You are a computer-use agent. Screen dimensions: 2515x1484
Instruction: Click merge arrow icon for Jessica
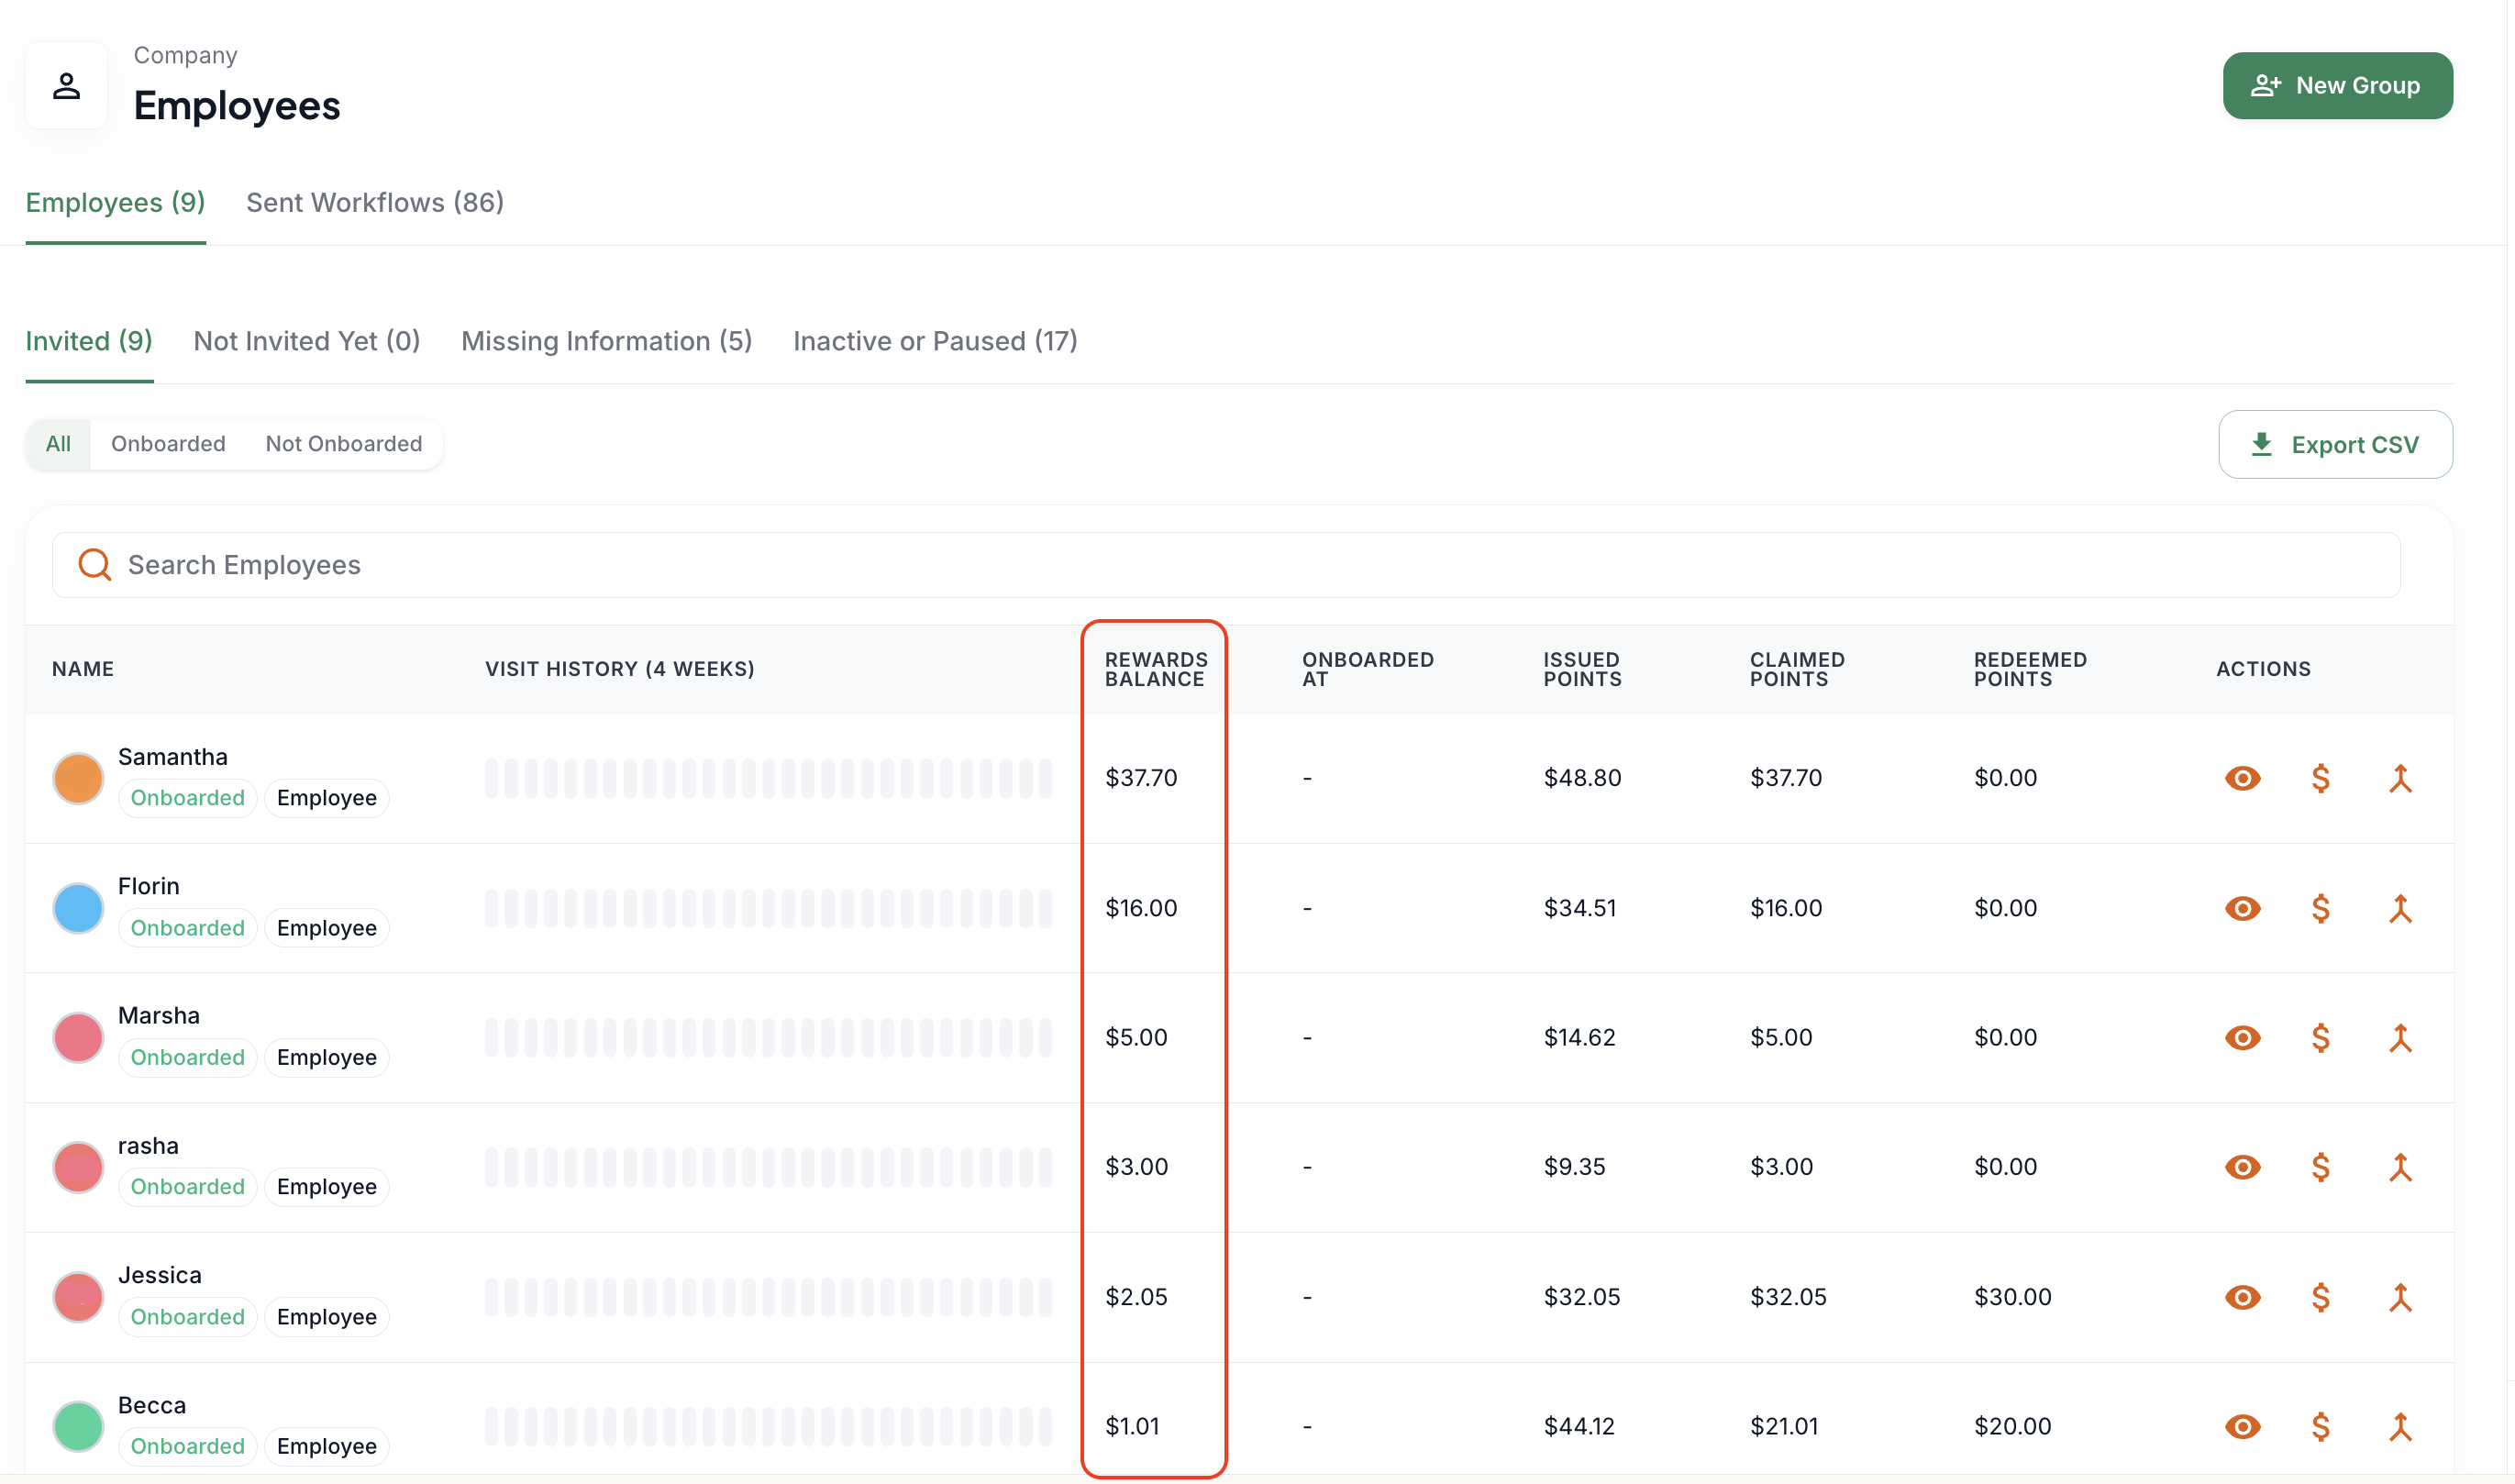(2399, 1297)
